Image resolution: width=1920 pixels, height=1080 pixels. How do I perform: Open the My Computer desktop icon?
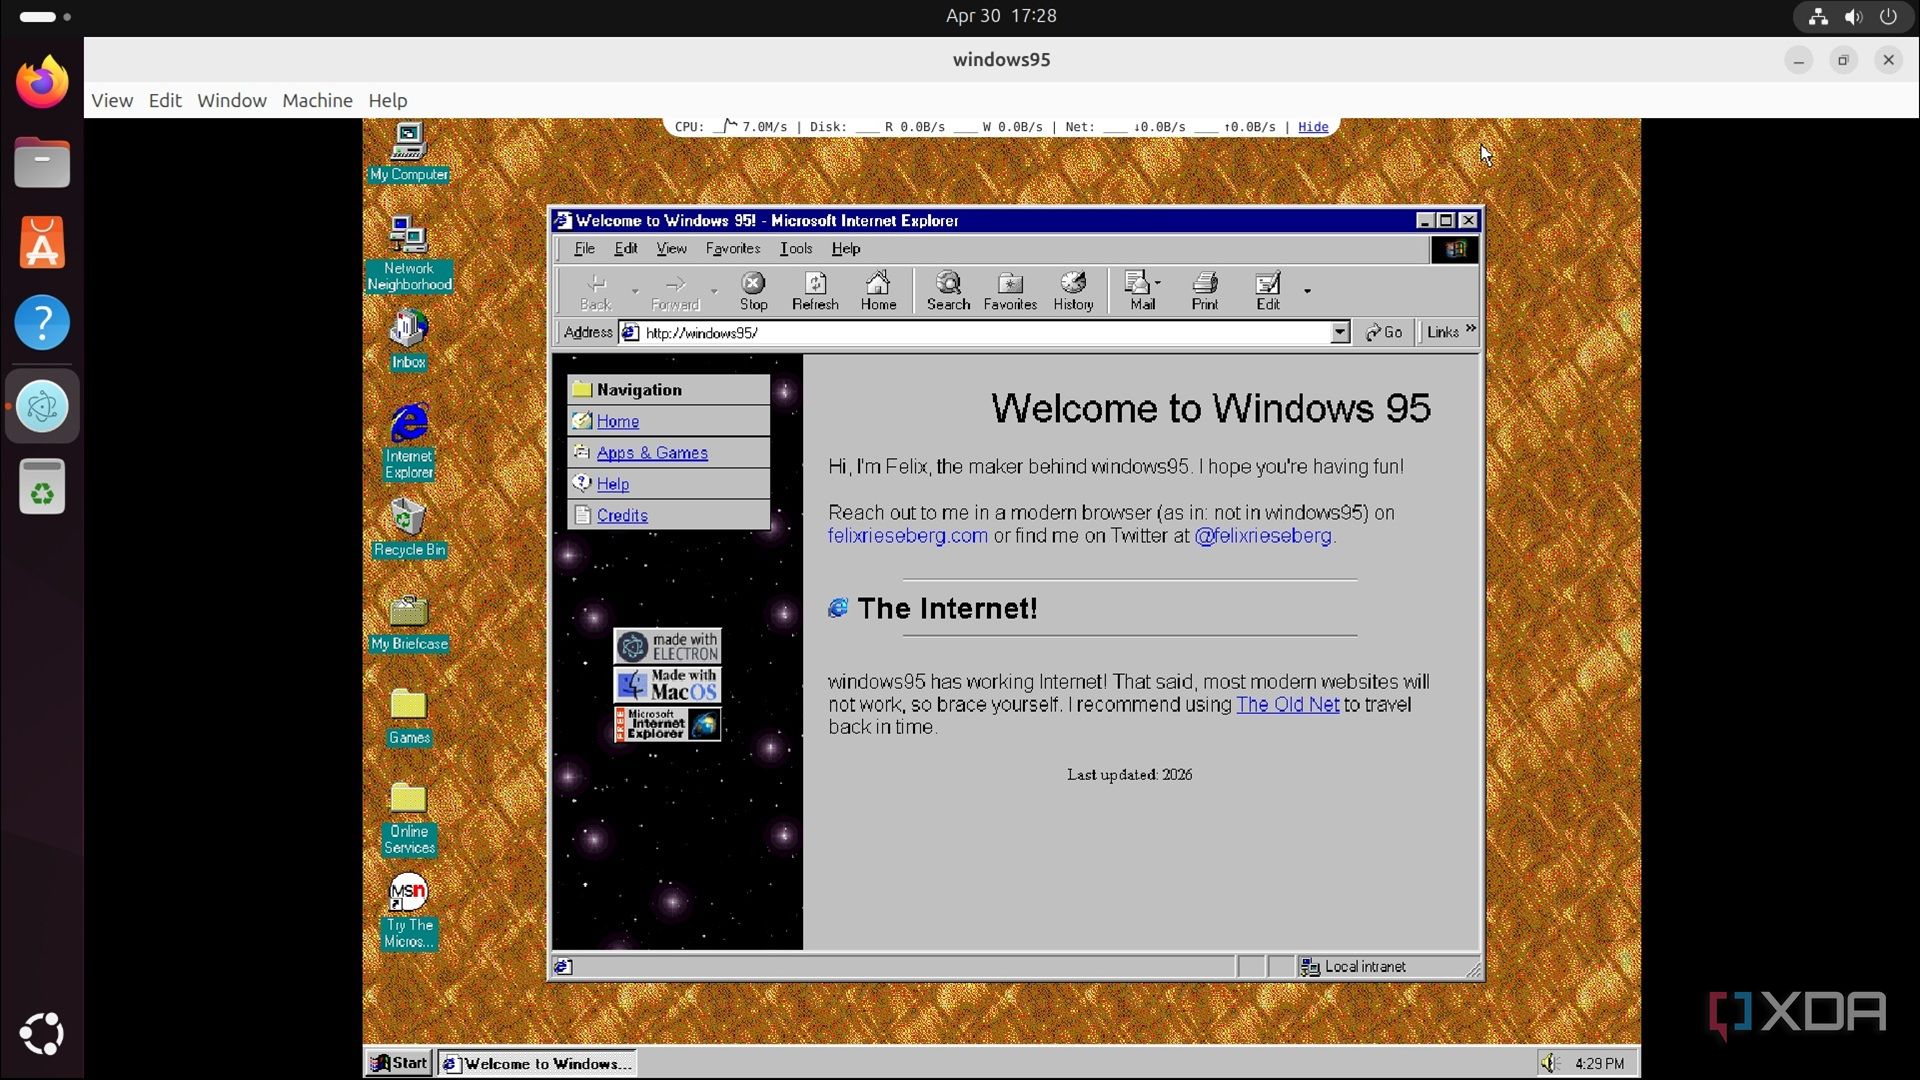point(408,152)
